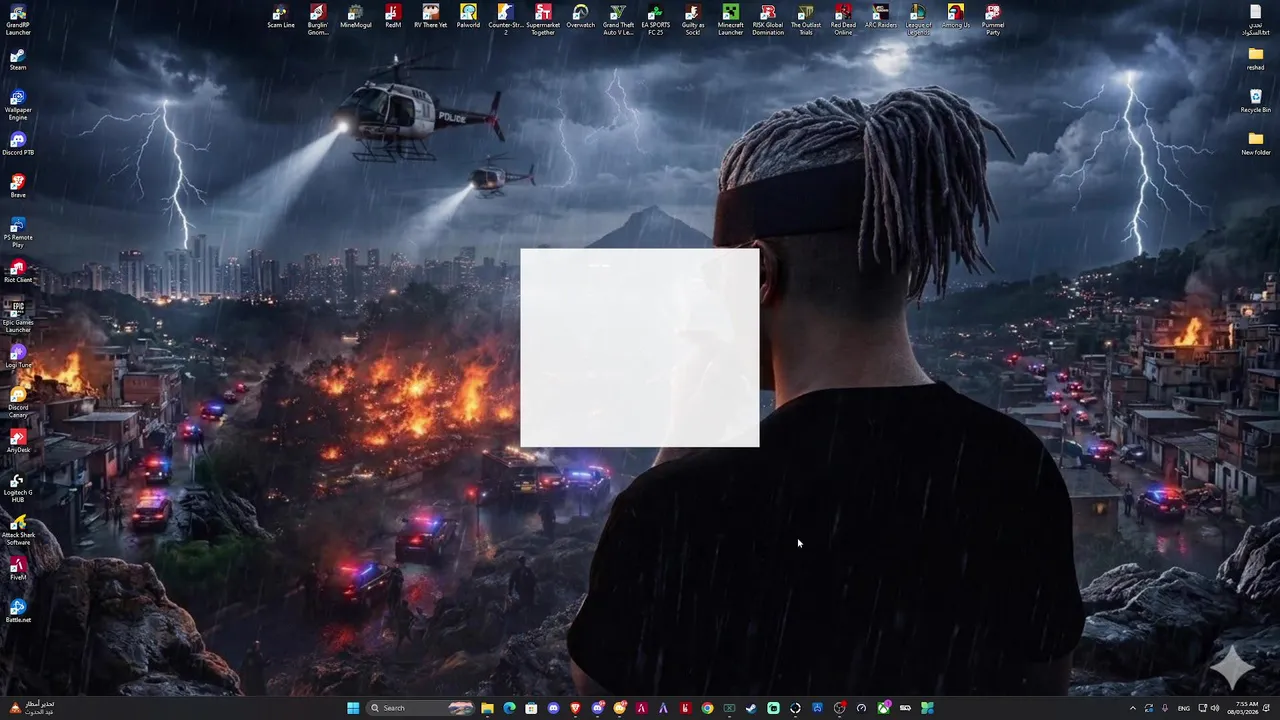The width and height of the screenshot is (1280, 720).
Task: Select the Wallpaper Engine desktop icon
Action: 18,105
